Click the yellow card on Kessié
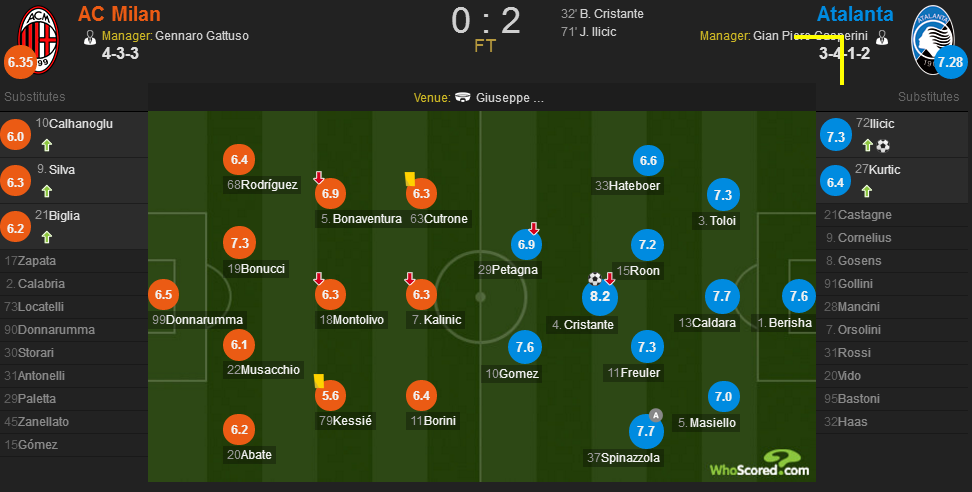The height and width of the screenshot is (492, 972). 319,380
